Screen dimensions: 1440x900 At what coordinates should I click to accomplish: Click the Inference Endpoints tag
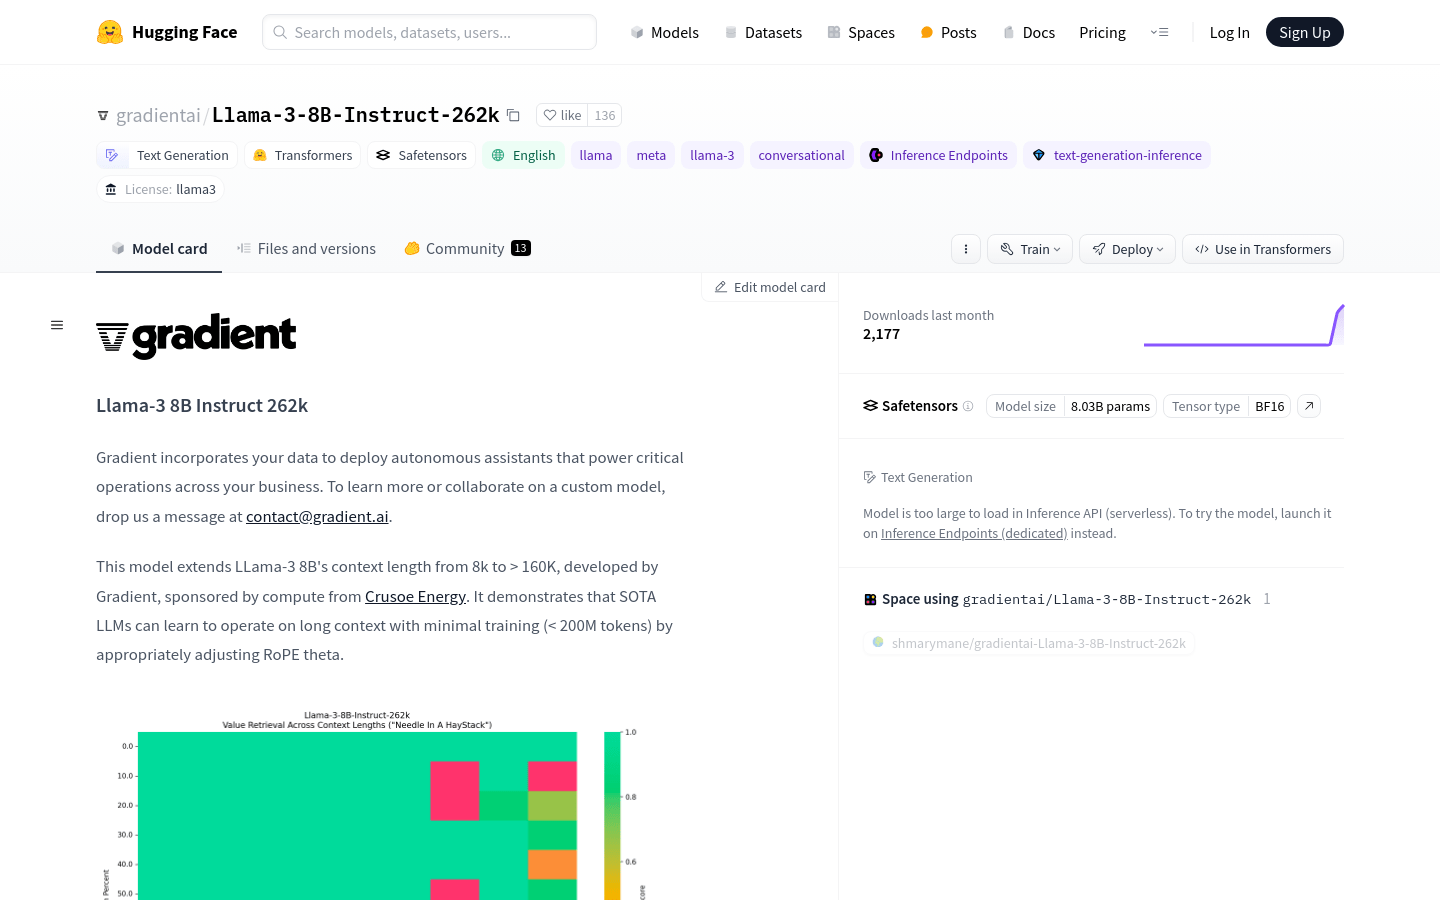938,155
